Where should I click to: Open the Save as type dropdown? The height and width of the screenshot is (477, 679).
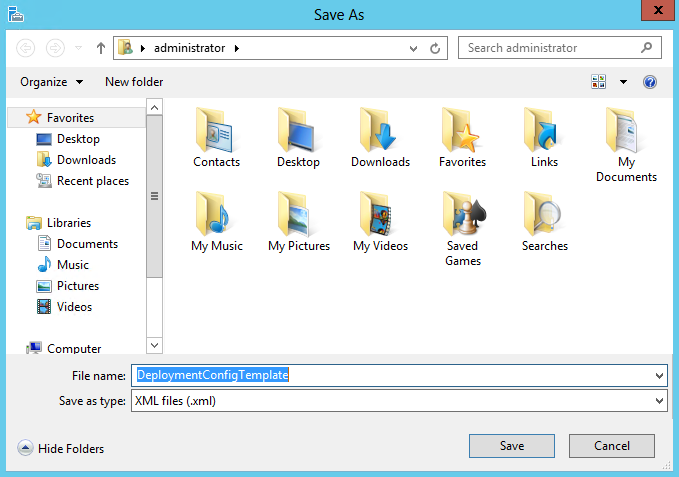point(659,401)
